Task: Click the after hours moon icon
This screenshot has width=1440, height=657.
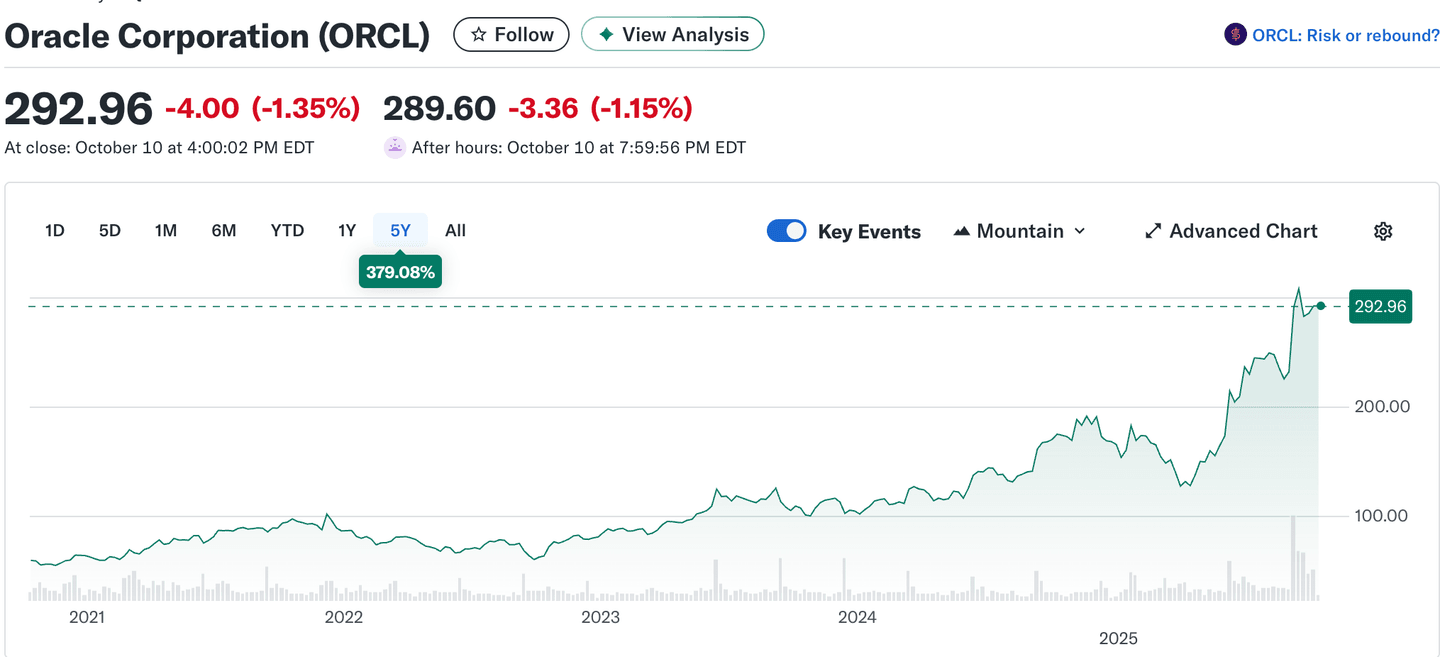Action: coord(395,147)
